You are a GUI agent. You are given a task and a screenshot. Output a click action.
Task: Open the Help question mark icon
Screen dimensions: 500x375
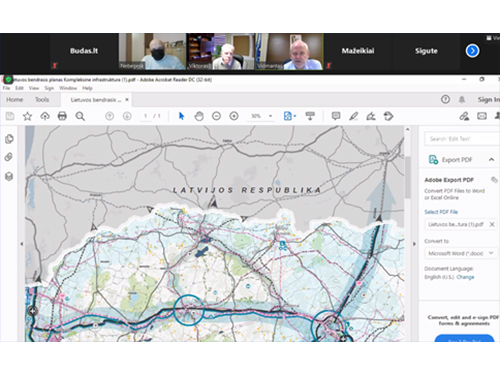[x=445, y=99]
